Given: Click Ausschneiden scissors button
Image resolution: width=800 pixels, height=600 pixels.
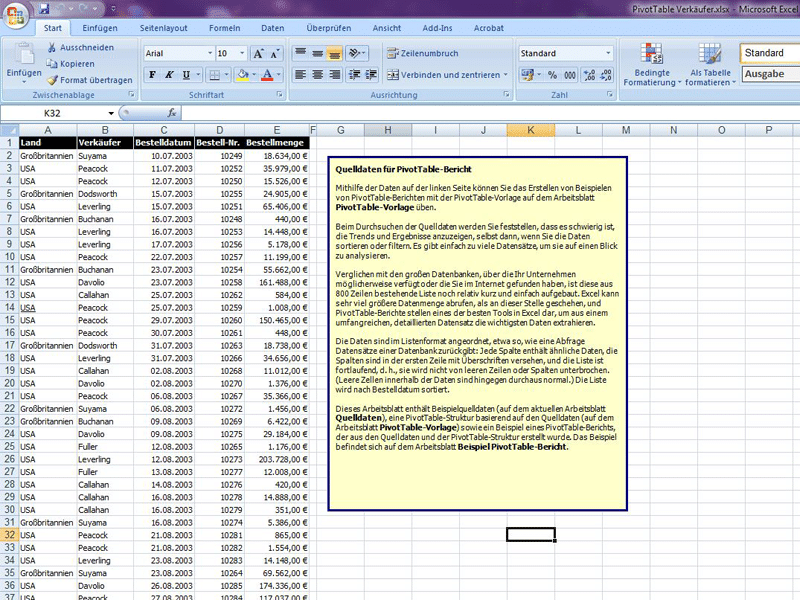Looking at the screenshot, I should (81, 47).
